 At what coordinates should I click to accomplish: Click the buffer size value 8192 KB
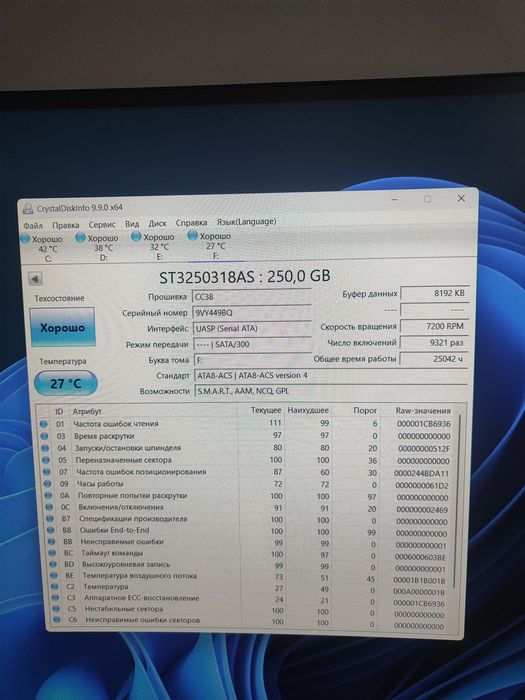coord(435,293)
